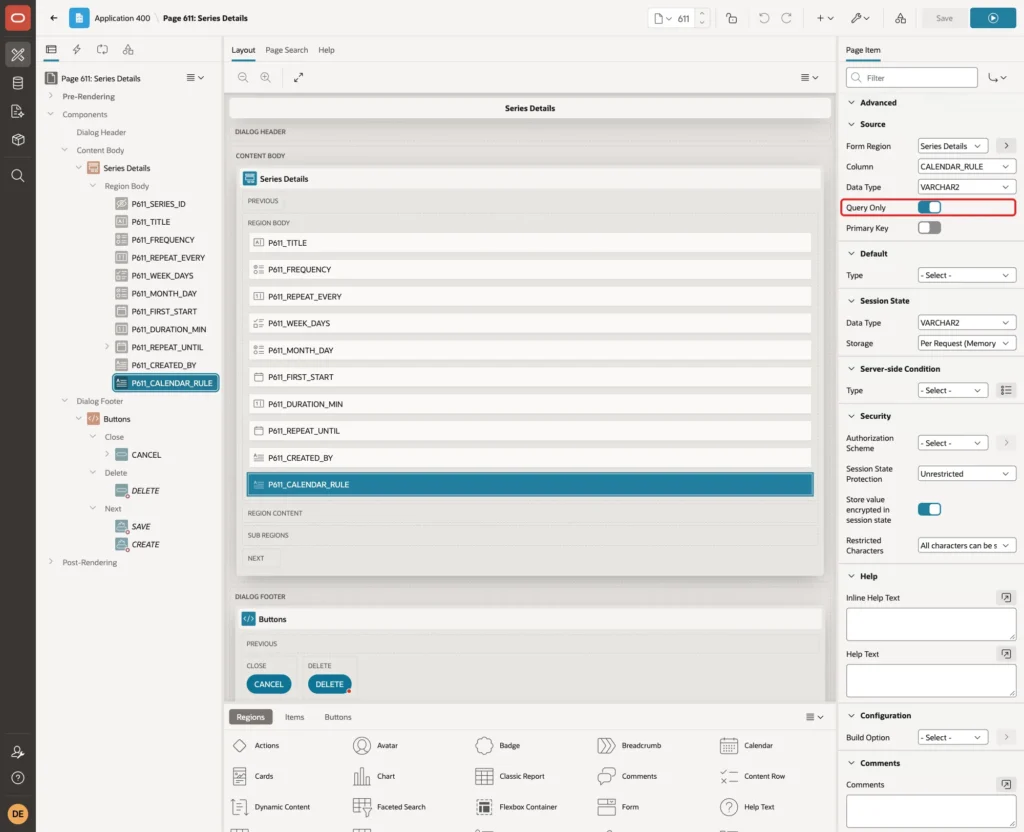This screenshot has width=1024, height=832.
Task: Collapse the Source section in properties
Action: point(851,124)
